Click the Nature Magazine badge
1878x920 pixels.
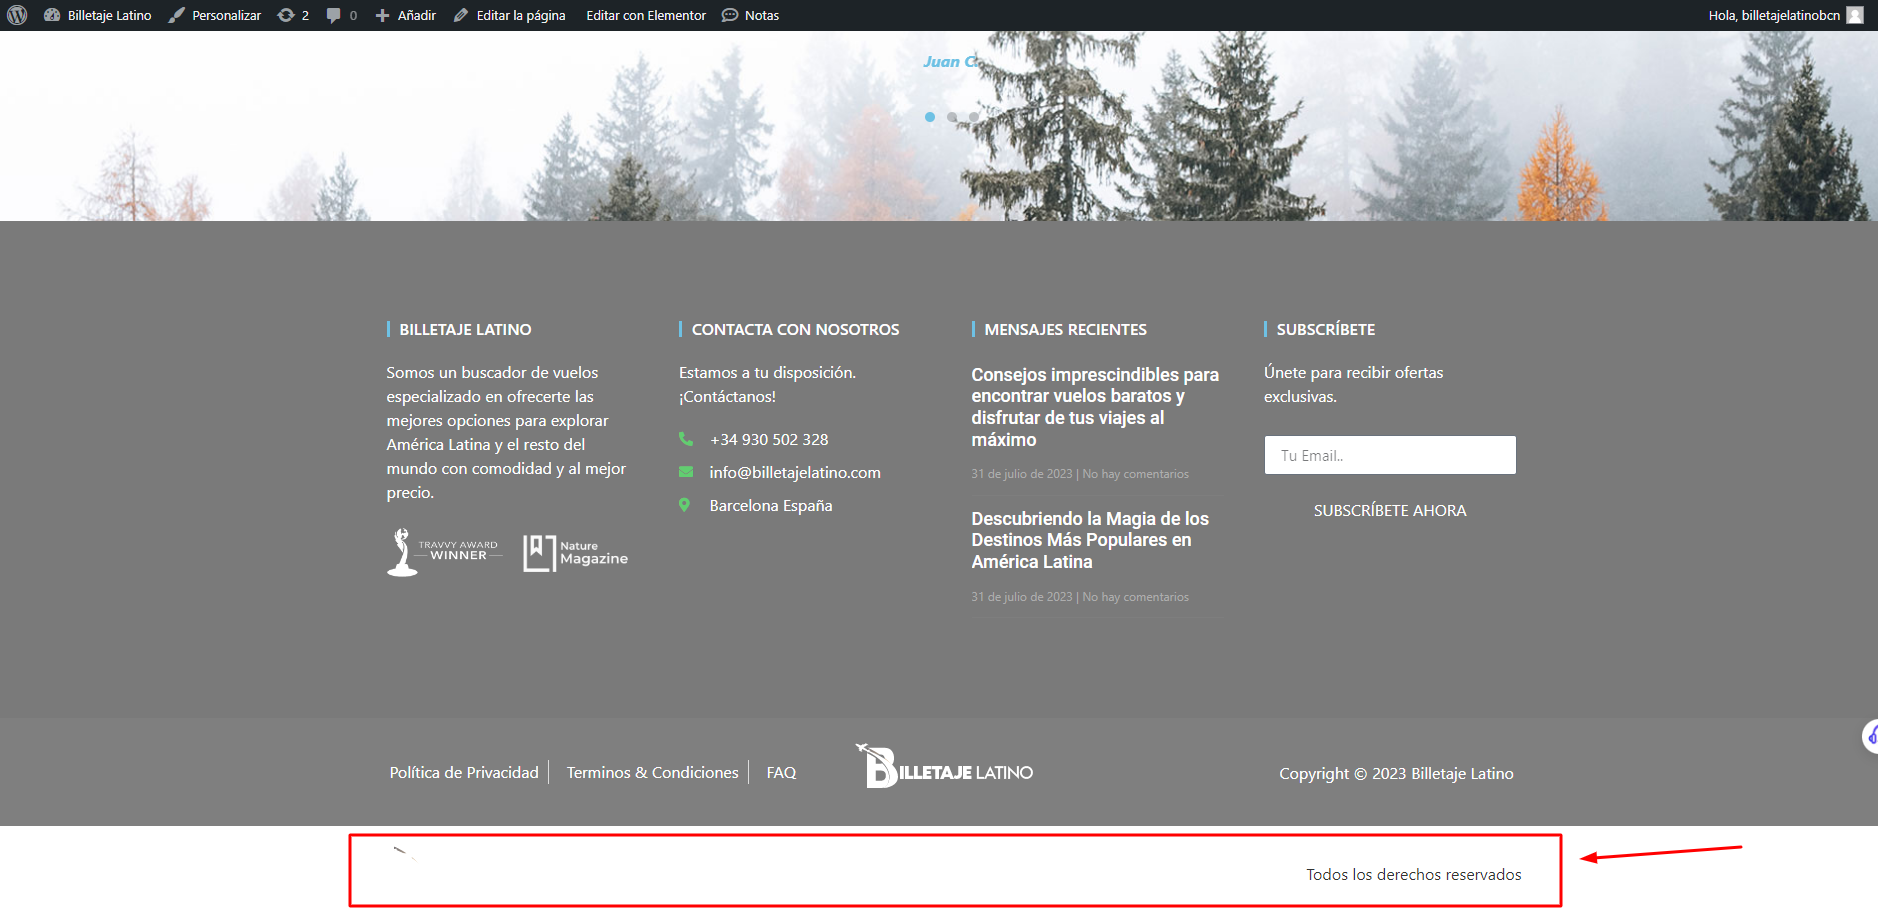coord(576,553)
